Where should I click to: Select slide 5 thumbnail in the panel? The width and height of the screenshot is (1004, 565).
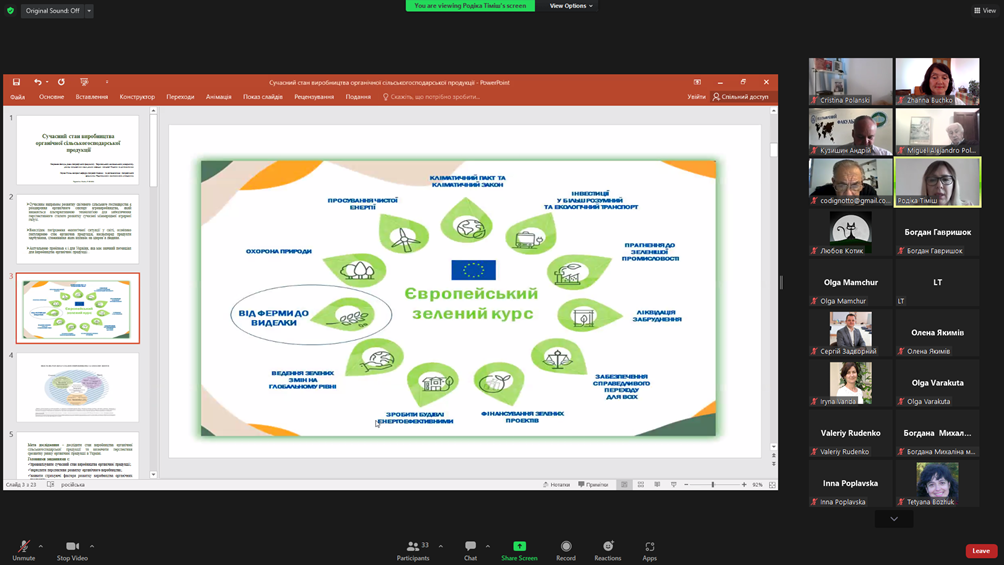click(77, 455)
